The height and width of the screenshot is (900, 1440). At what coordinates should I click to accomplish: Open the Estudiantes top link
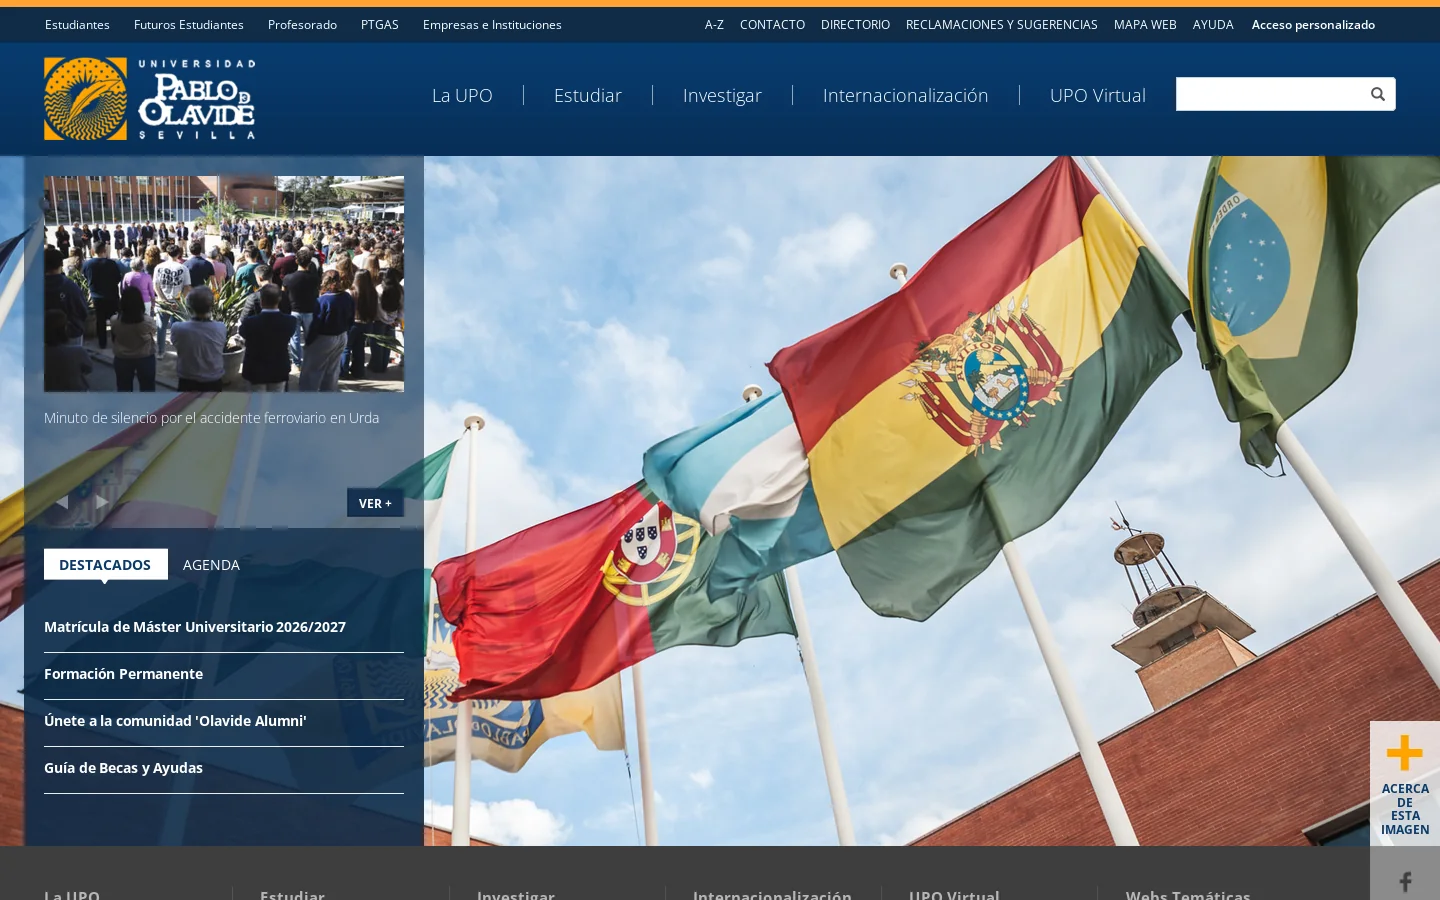coord(77,24)
